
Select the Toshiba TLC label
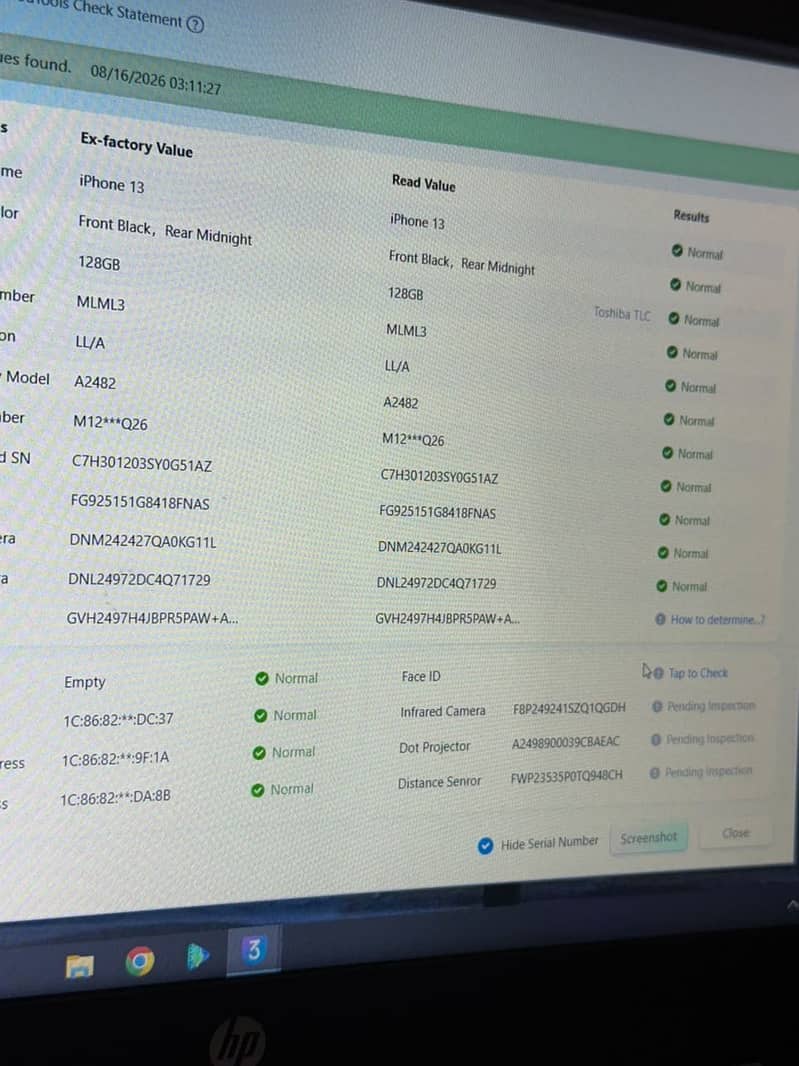click(622, 313)
